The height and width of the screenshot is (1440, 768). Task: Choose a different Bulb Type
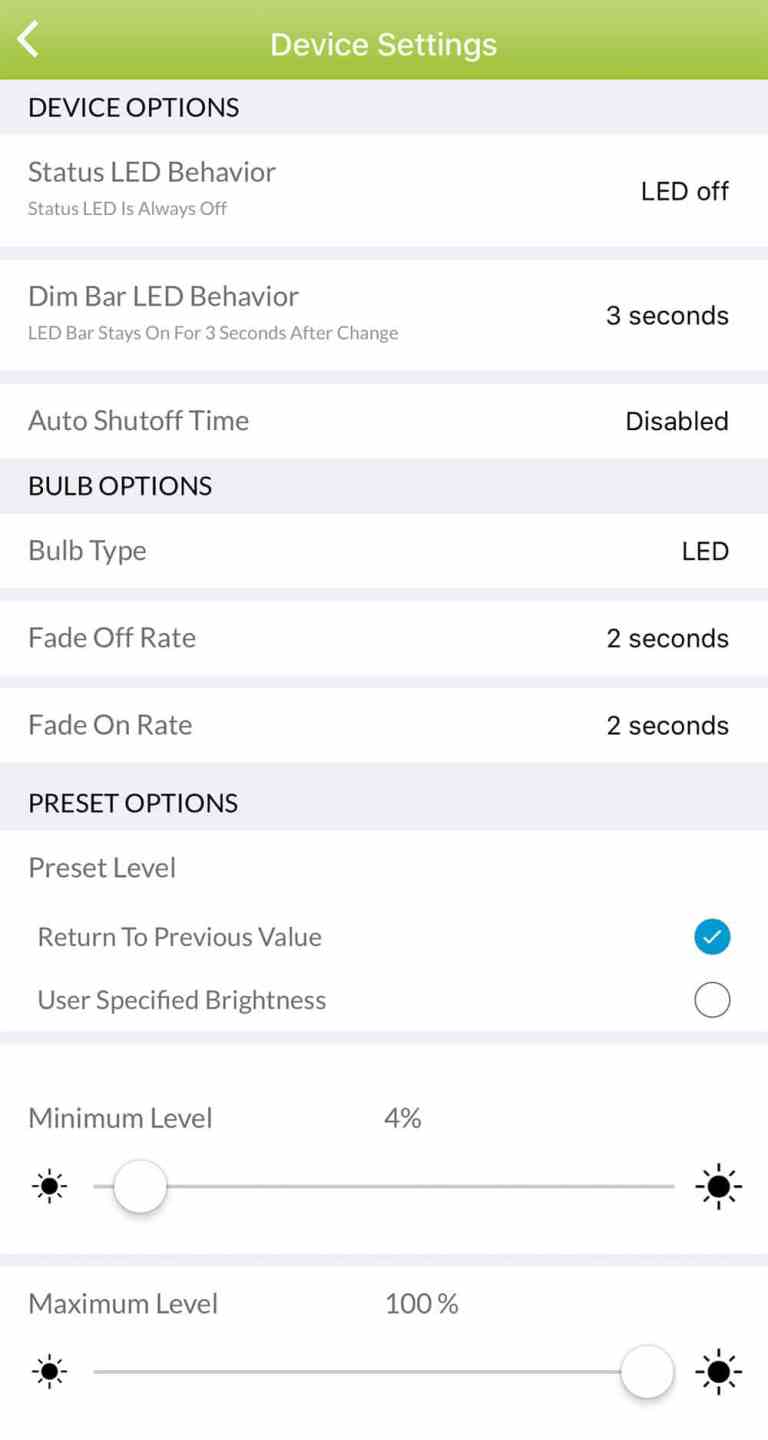(384, 551)
